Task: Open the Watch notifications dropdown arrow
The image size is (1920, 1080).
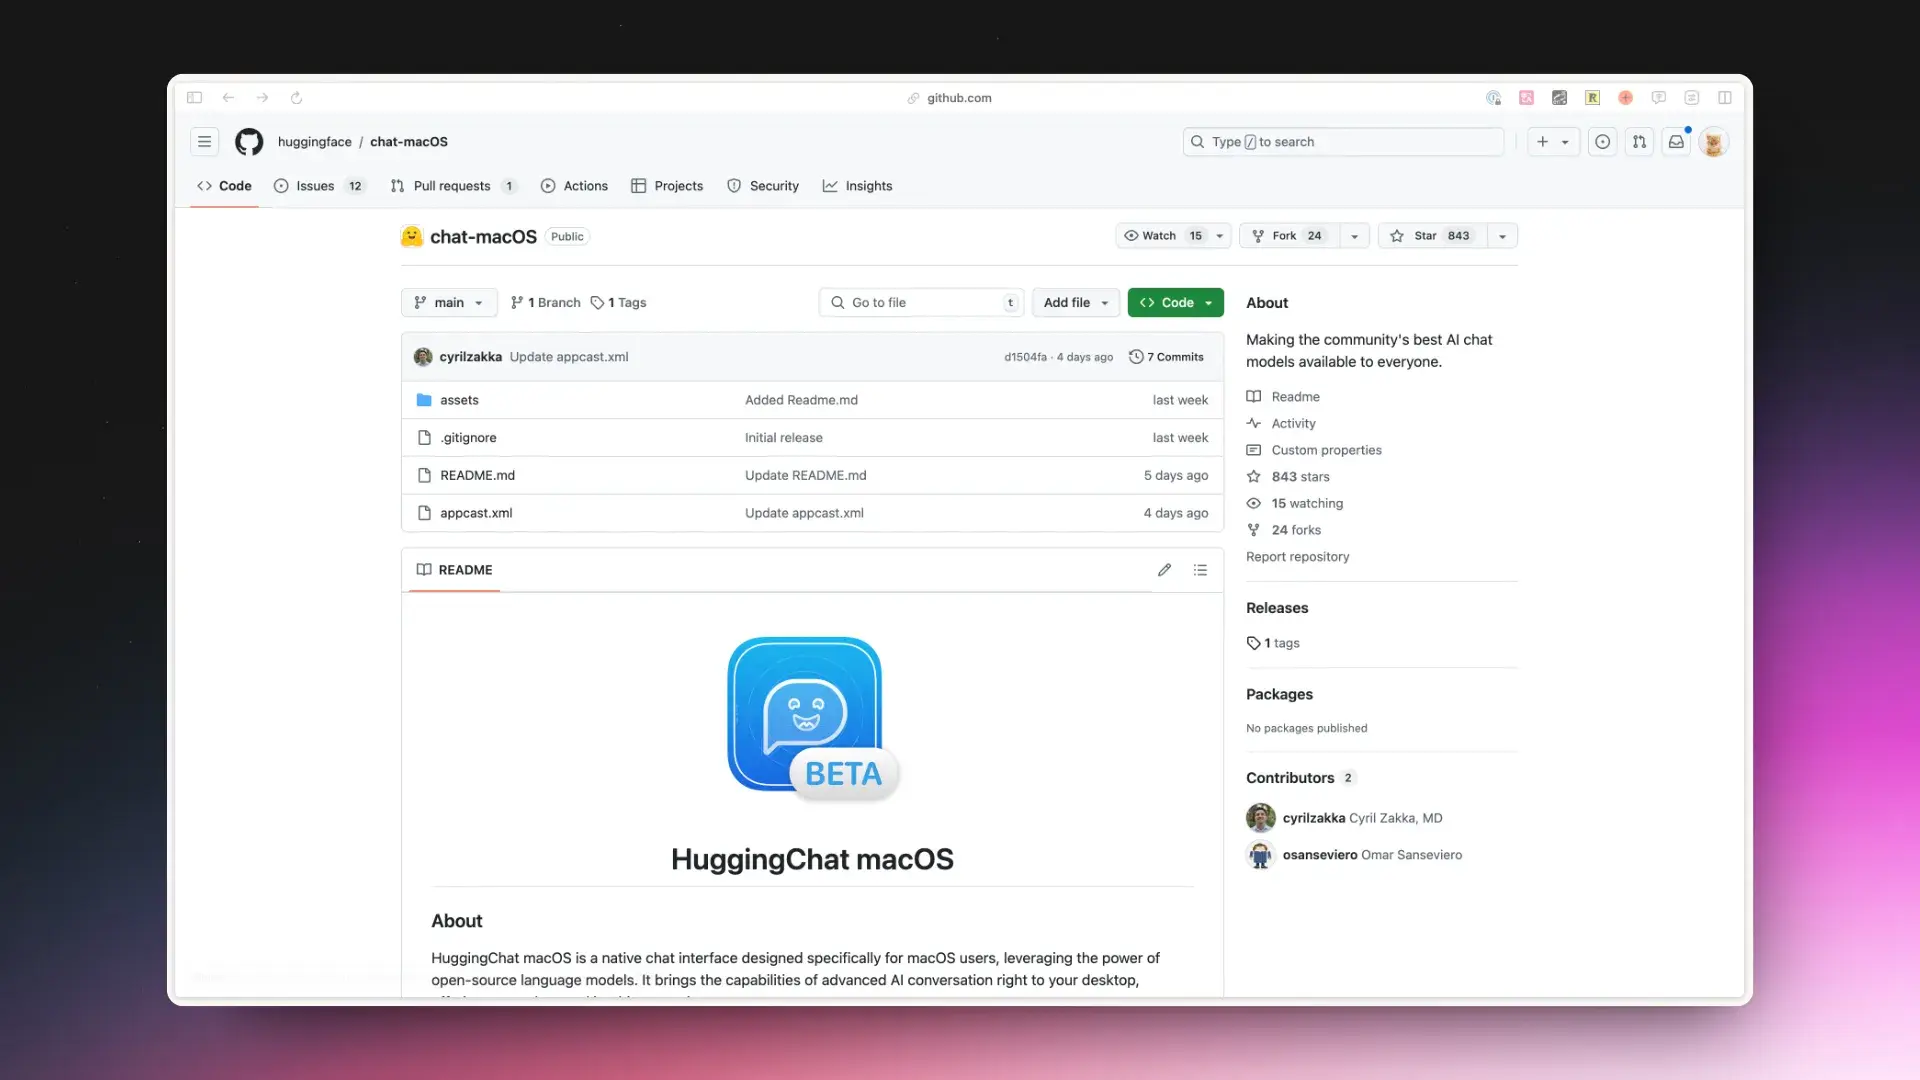Action: [1219, 236]
